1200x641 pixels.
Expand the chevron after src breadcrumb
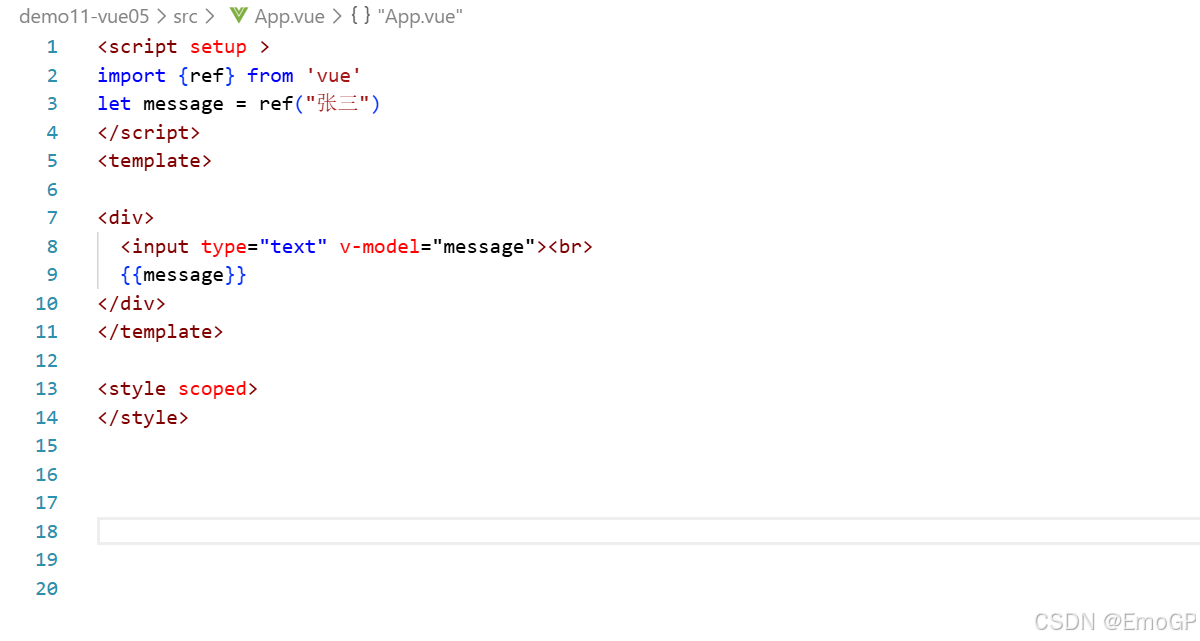210,16
